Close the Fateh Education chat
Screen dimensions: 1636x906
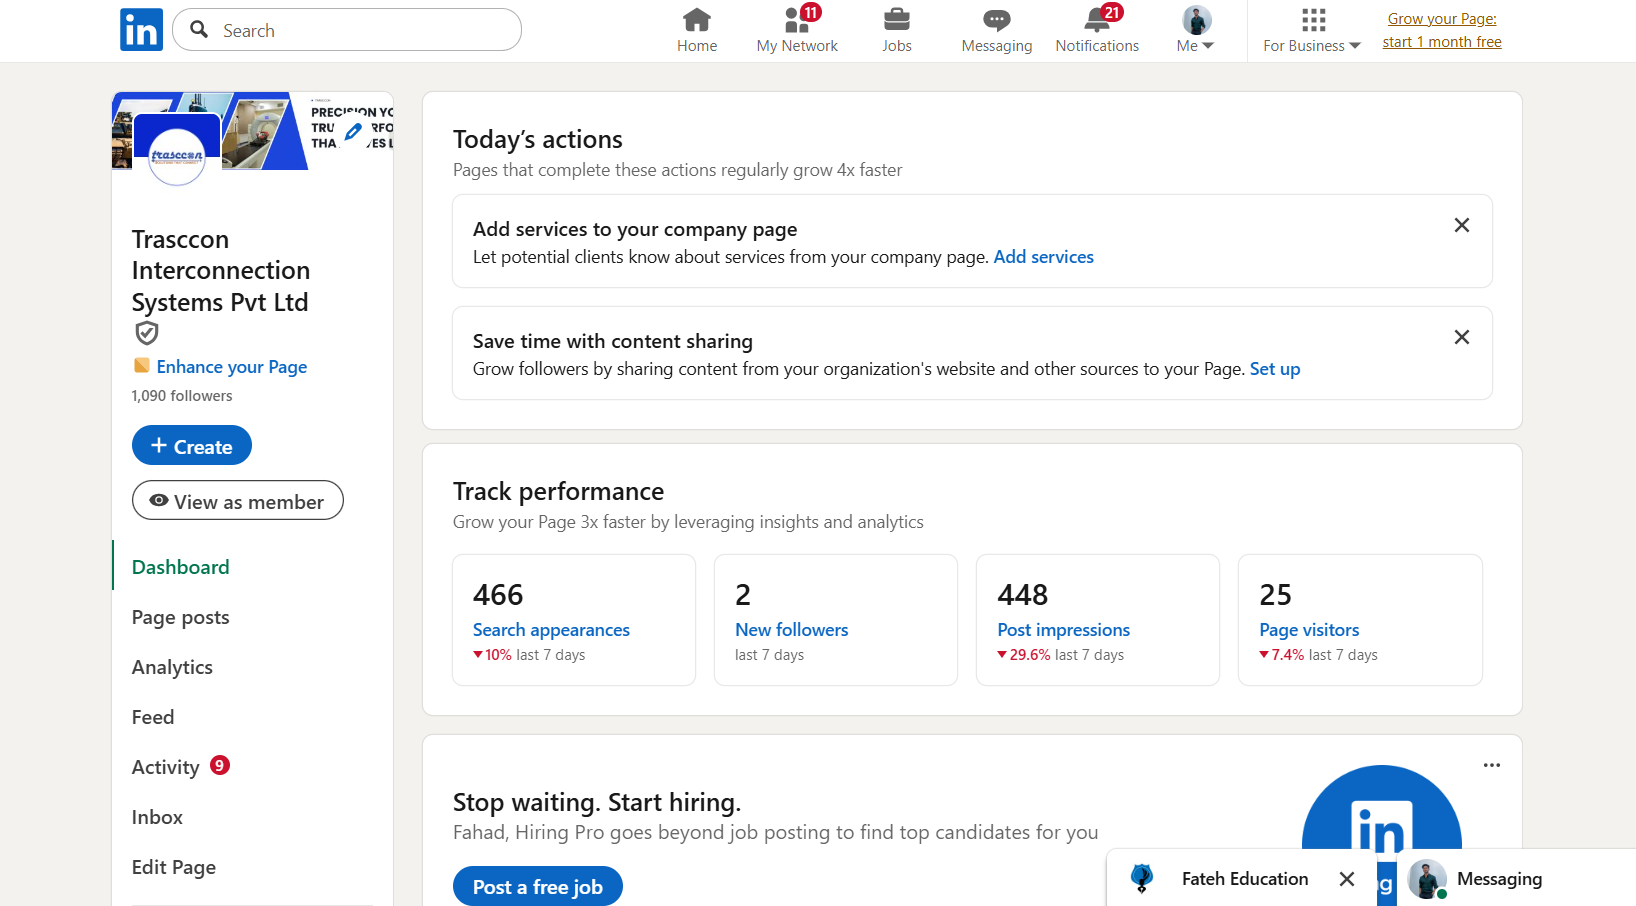(x=1347, y=879)
